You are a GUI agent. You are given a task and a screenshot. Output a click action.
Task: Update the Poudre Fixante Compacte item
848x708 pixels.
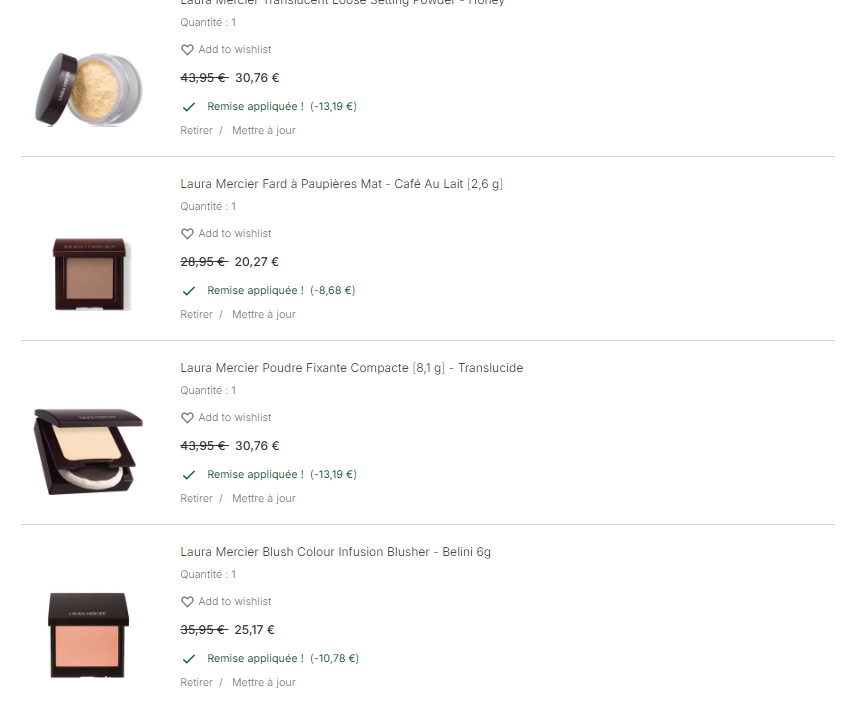(x=264, y=498)
